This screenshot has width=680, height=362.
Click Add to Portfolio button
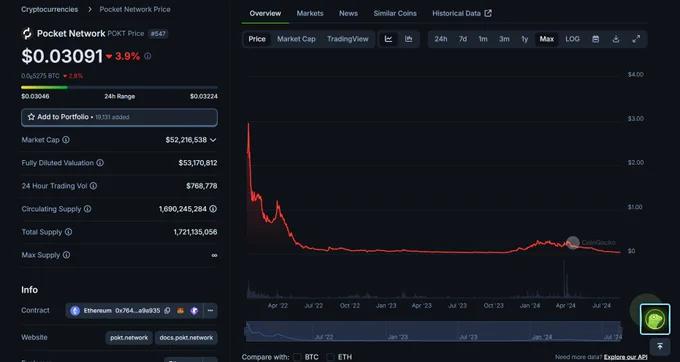[119, 117]
